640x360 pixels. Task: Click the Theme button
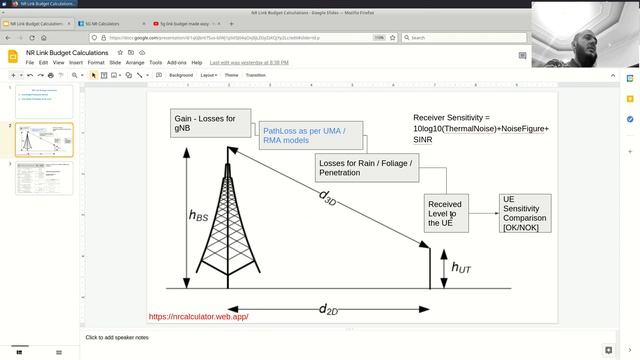click(x=231, y=75)
